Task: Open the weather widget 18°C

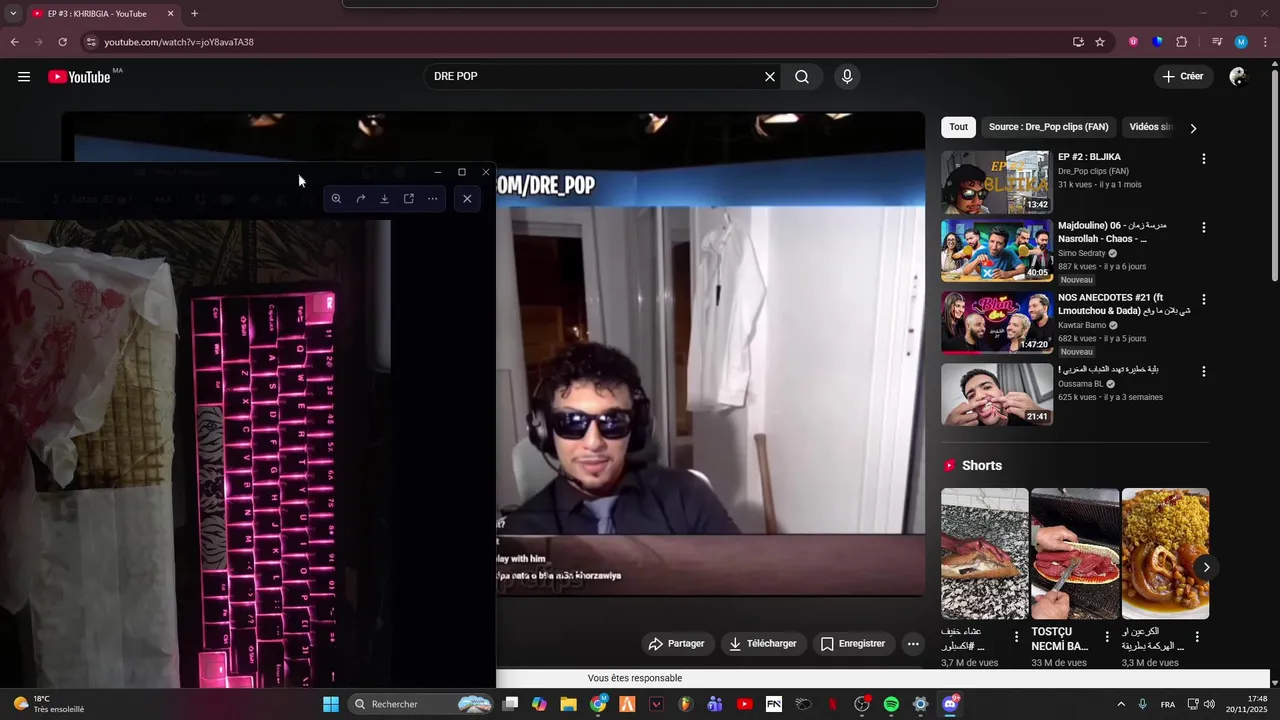Action: click(x=48, y=704)
